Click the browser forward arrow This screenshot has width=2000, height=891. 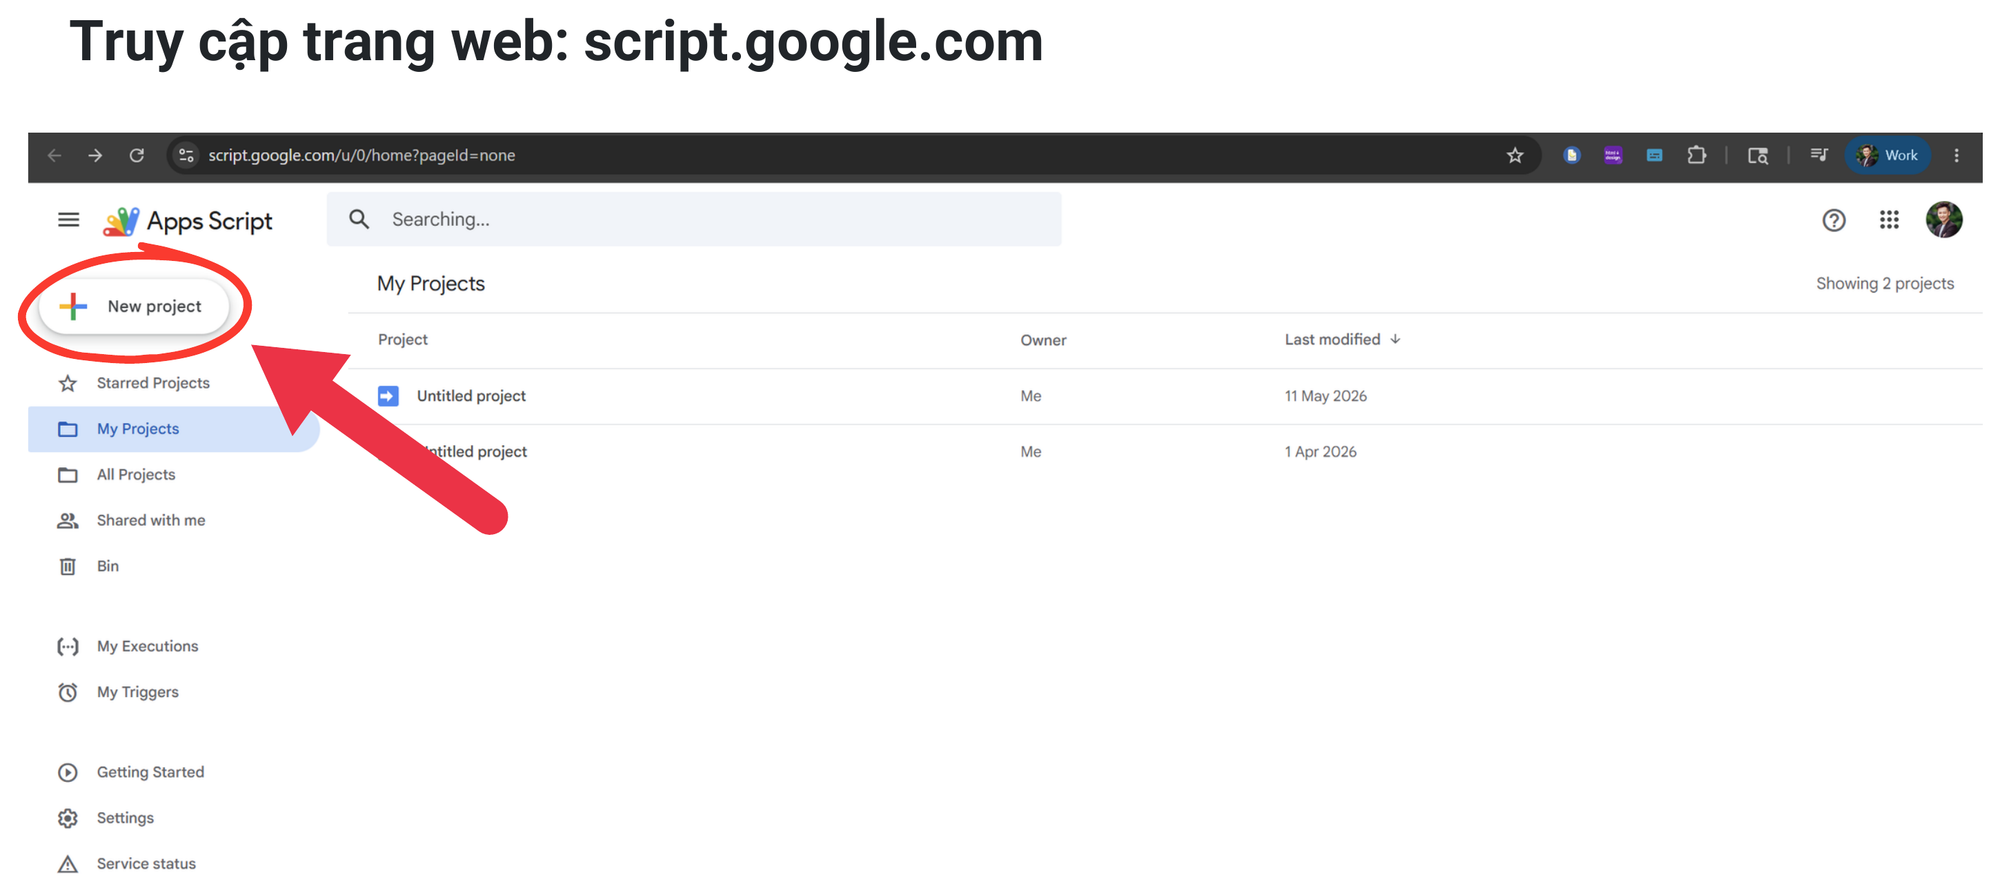[95, 155]
